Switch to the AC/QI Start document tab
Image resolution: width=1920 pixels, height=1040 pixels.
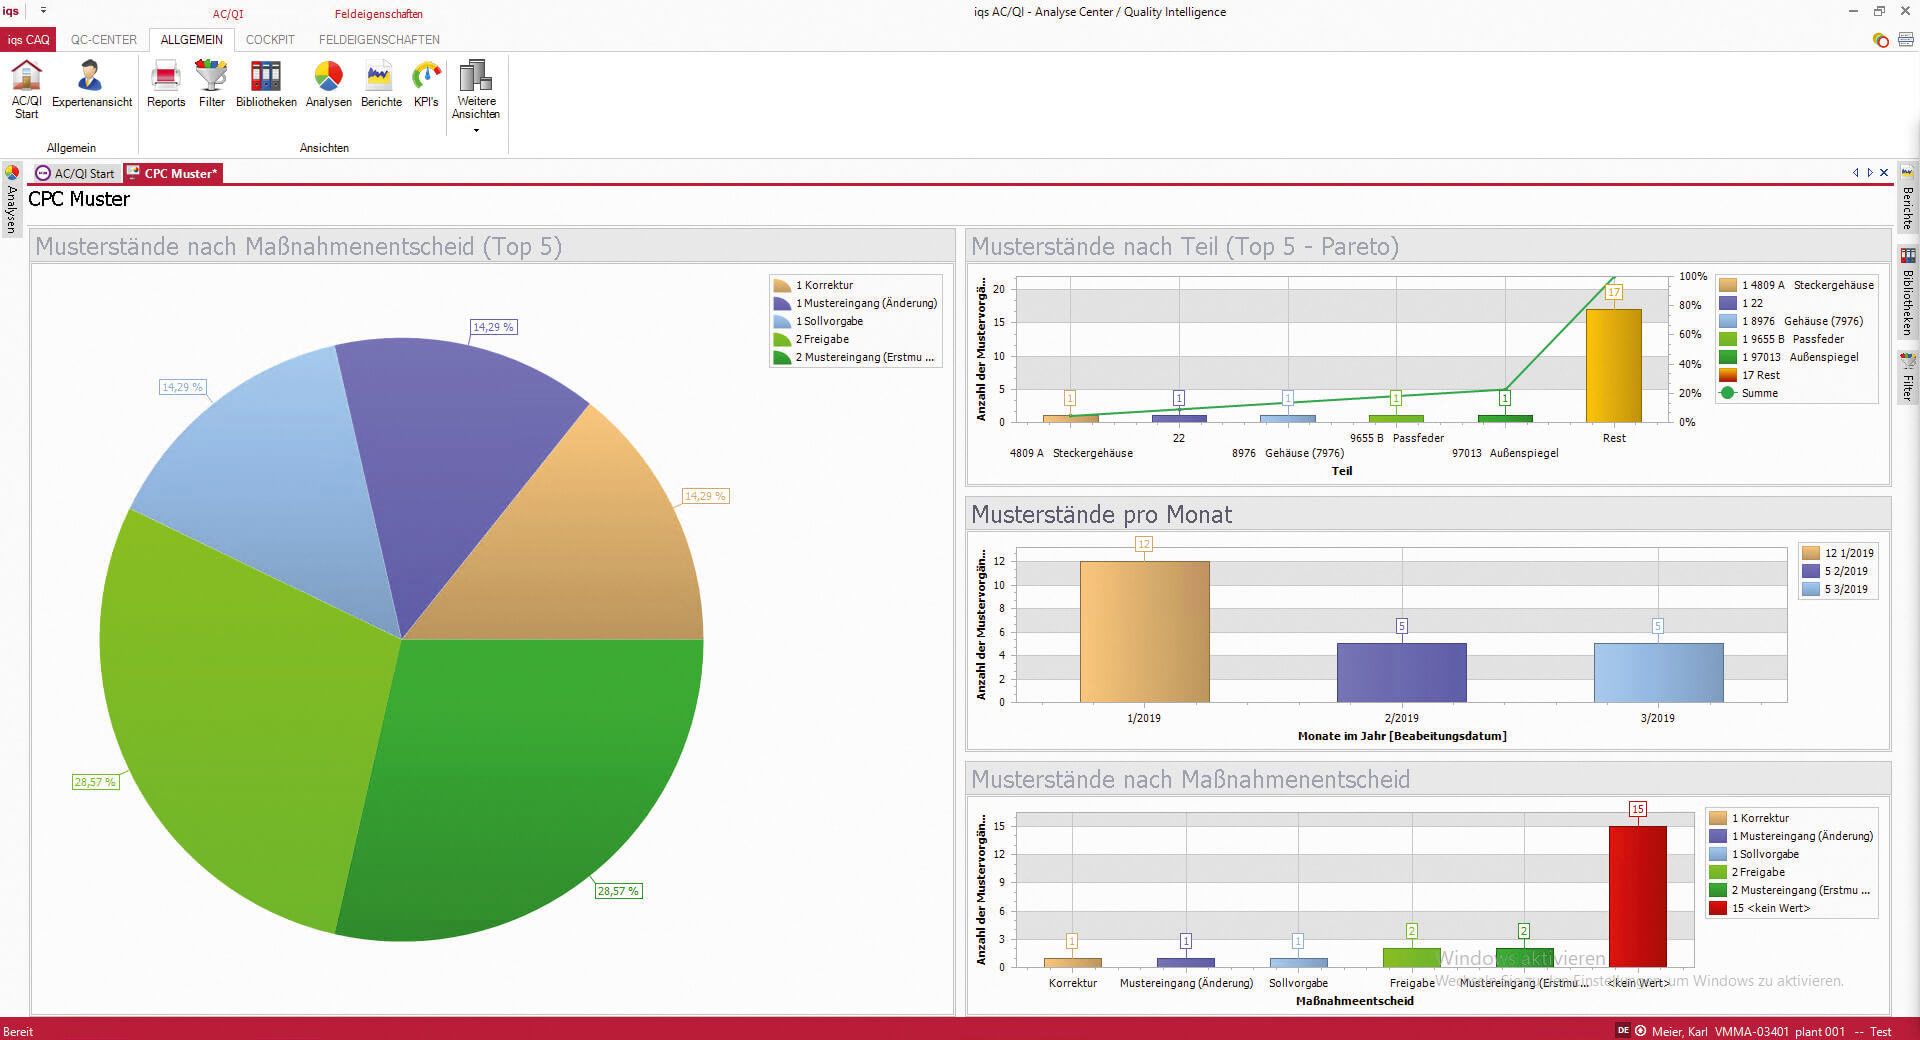pos(76,173)
